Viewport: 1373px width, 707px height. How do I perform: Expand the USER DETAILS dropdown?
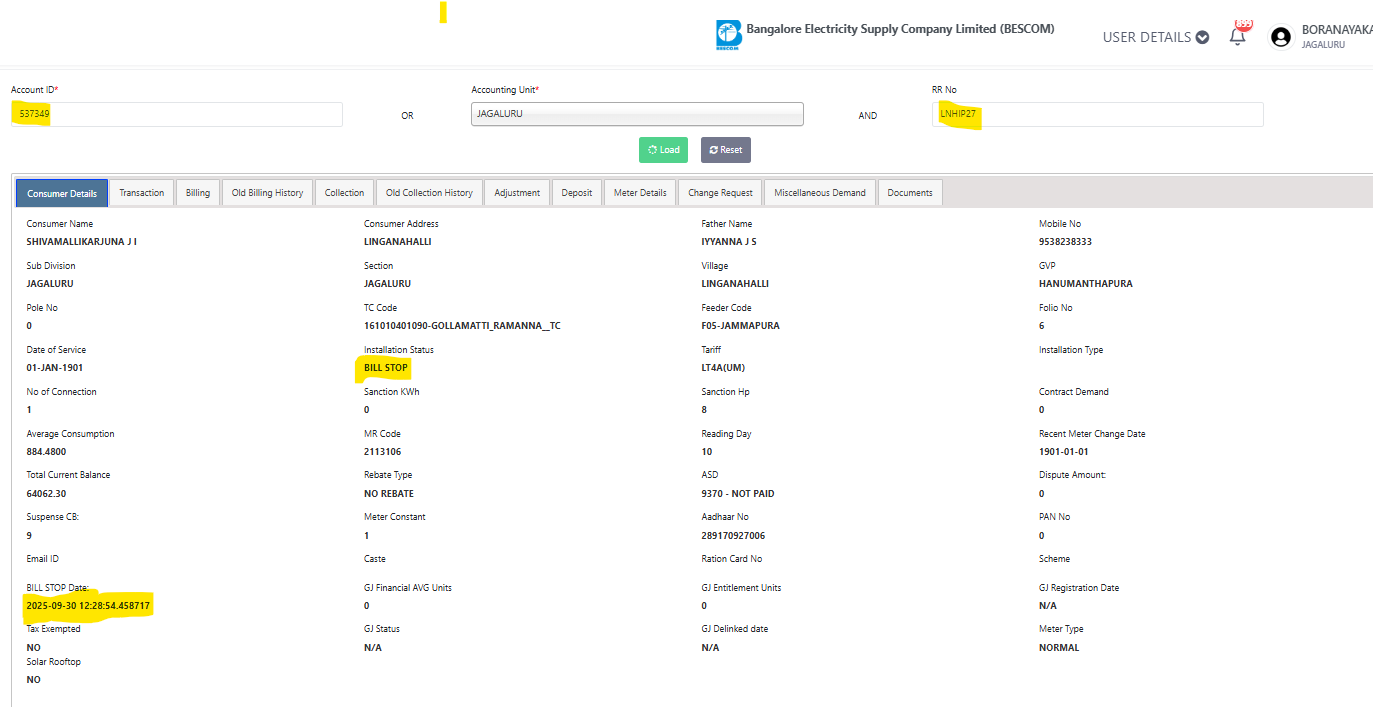coord(1156,37)
